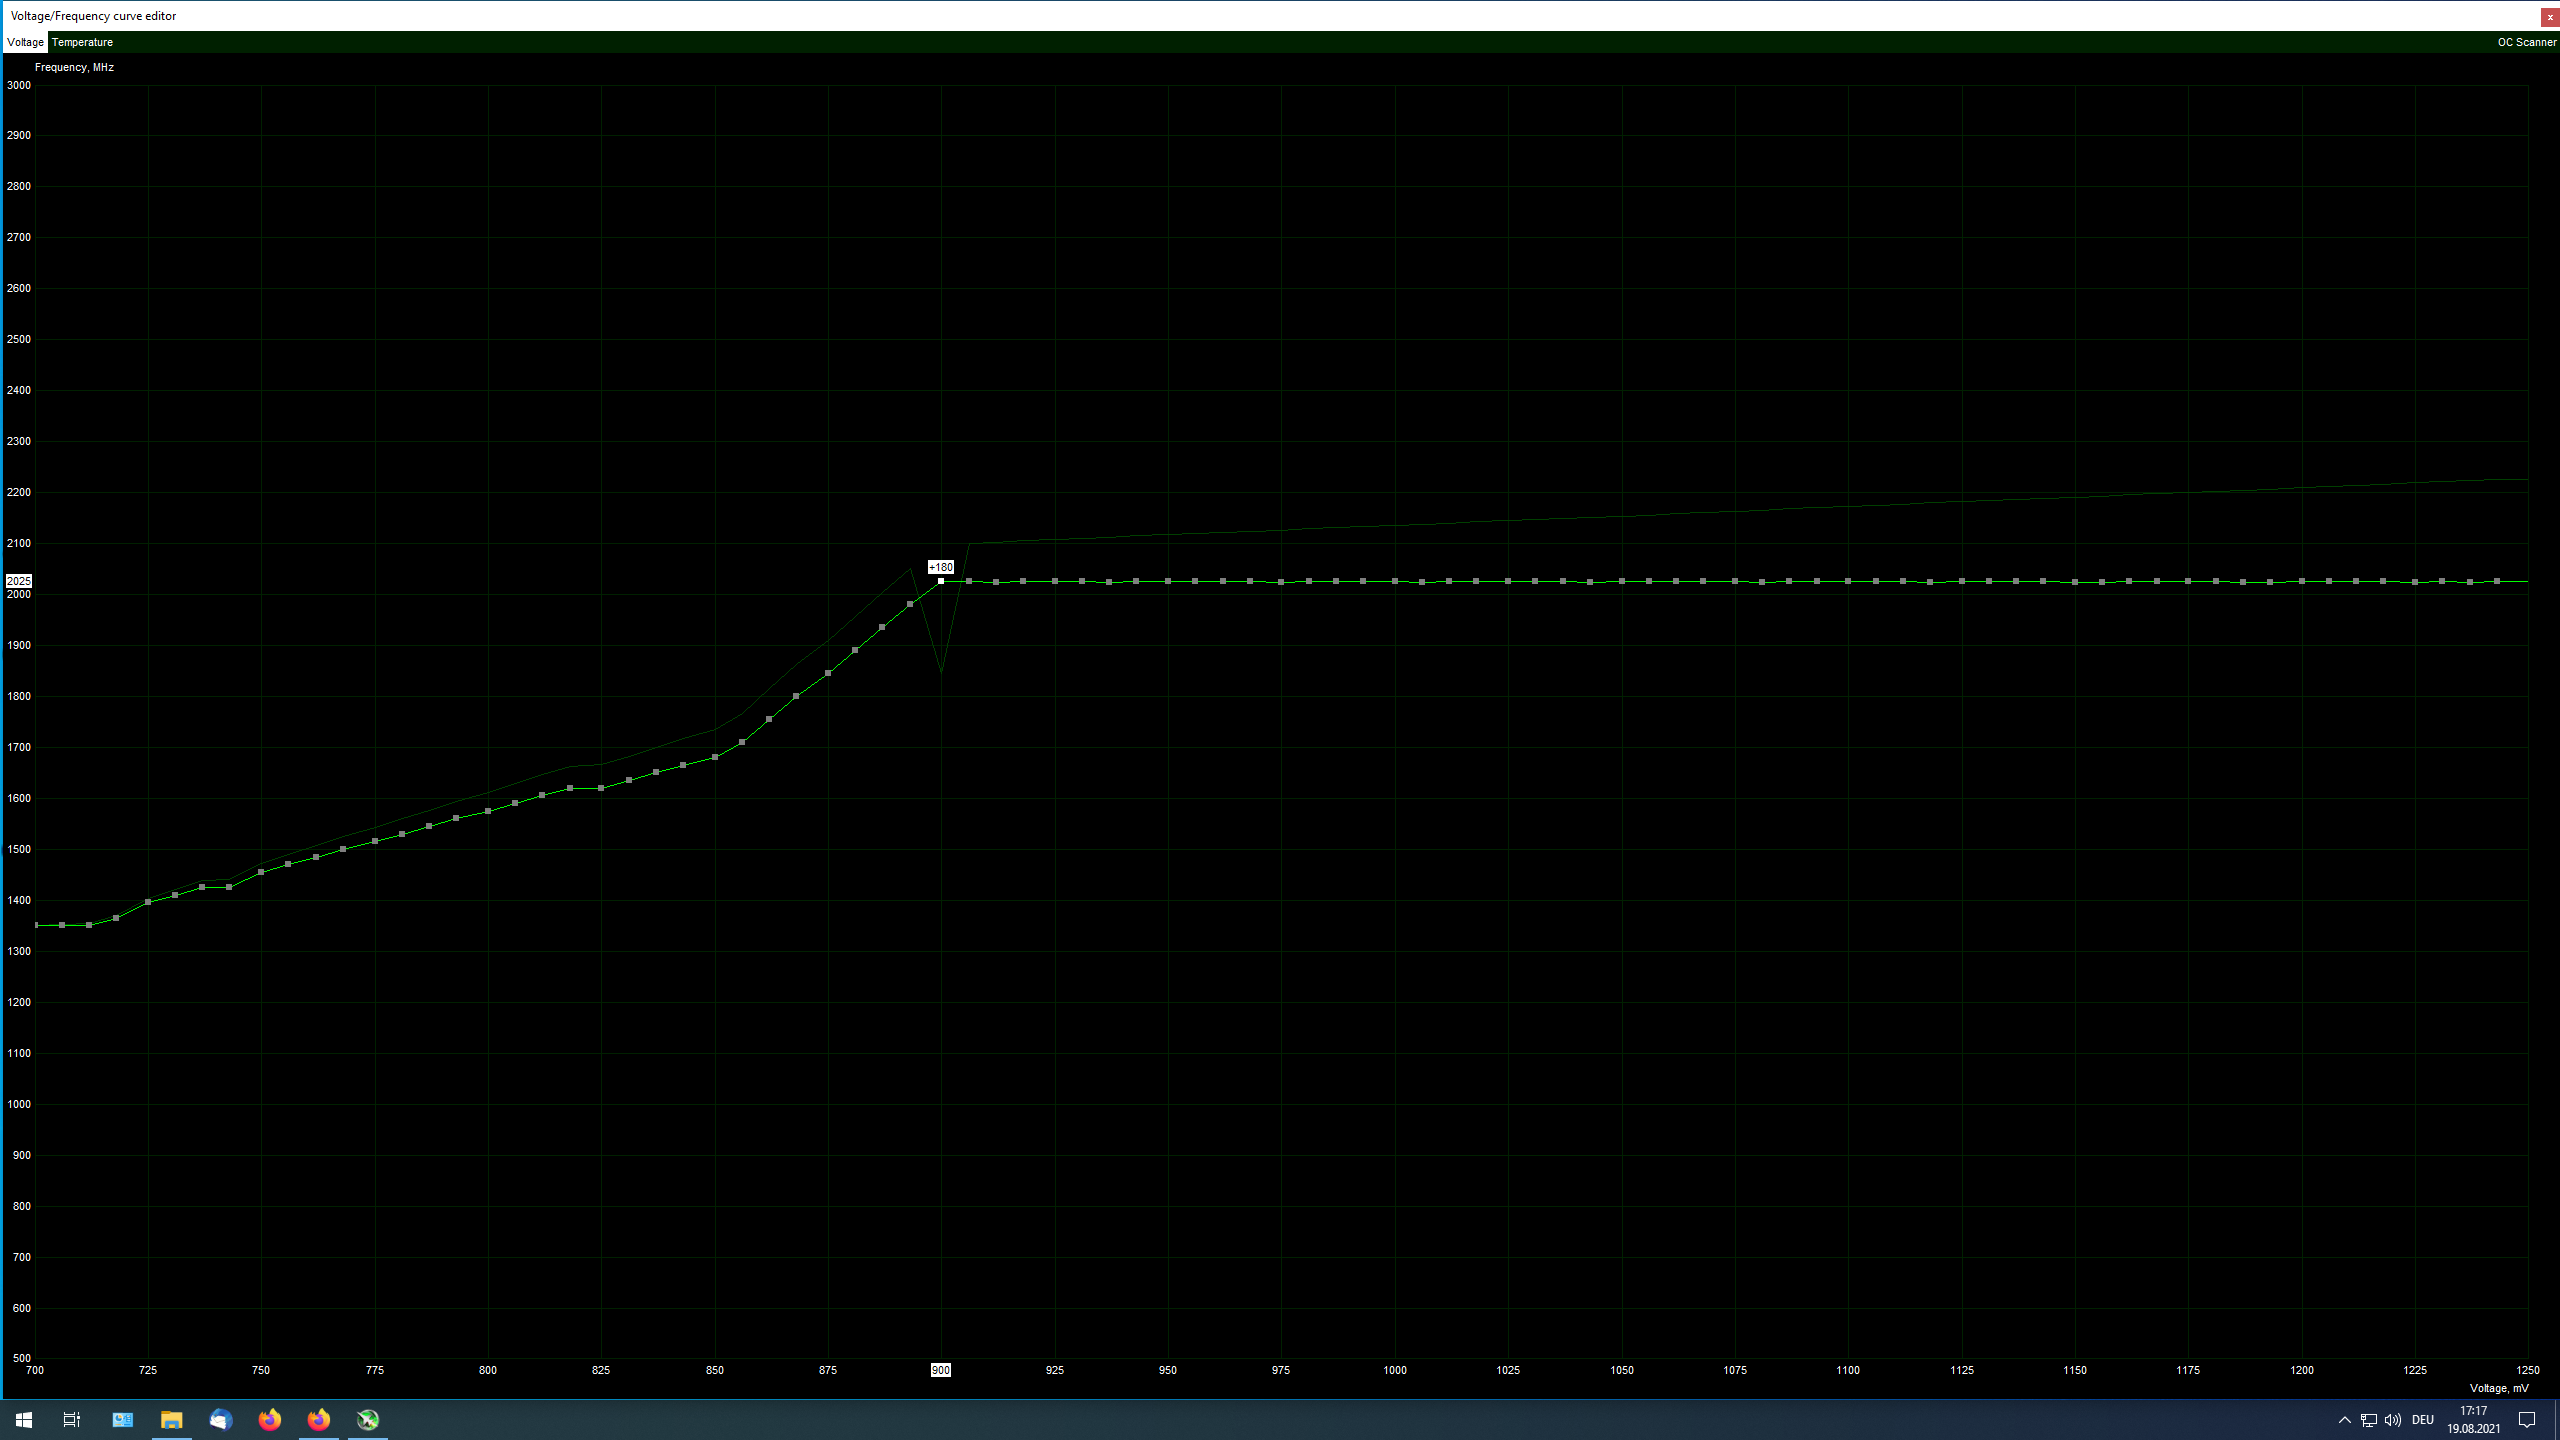Click the curve point at 850 mV
Screen dimensions: 2560x1440
pos(715,757)
